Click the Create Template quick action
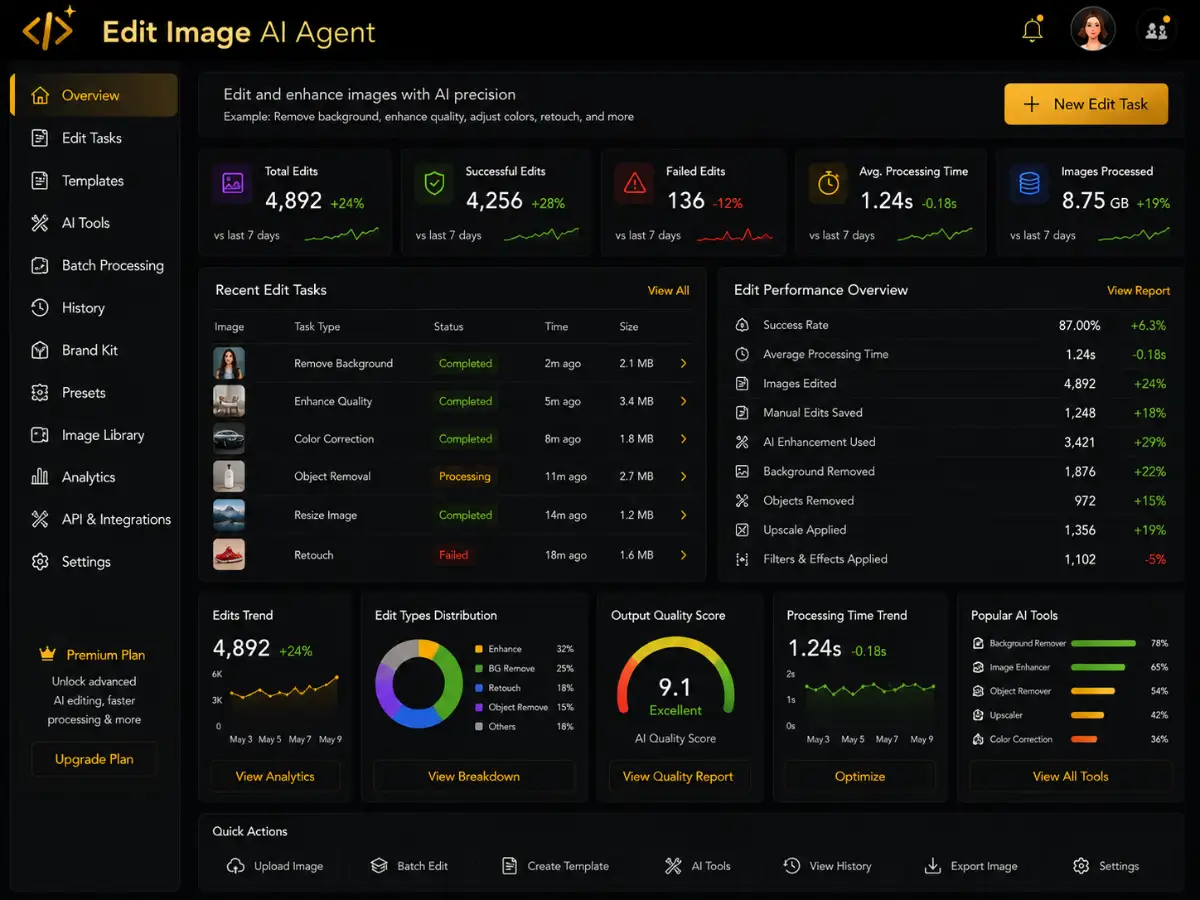Viewport: 1200px width, 900px height. pyautogui.click(x=555, y=866)
